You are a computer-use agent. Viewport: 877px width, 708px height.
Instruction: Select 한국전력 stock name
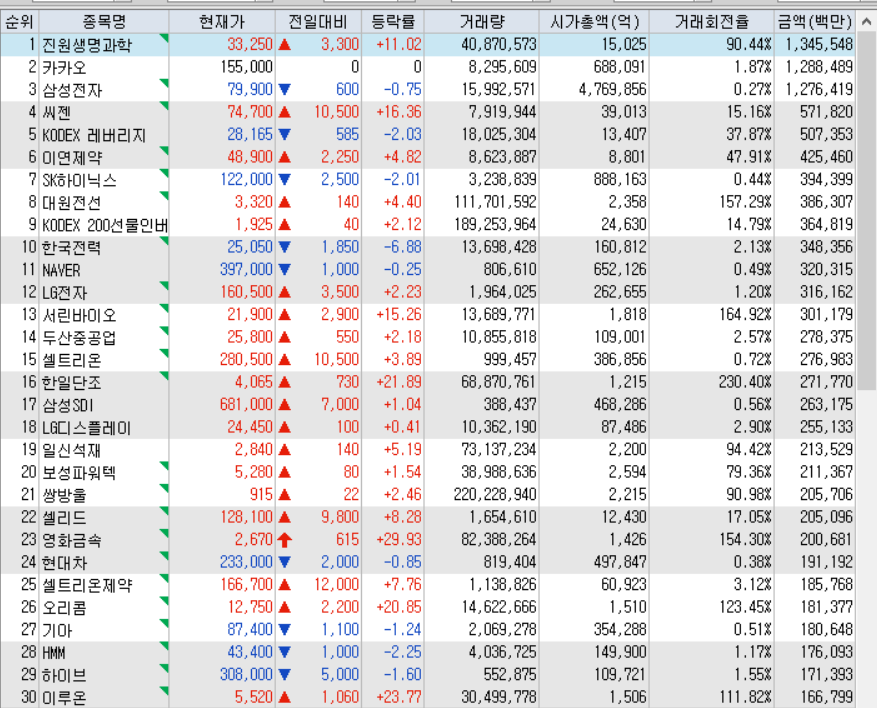click(x=72, y=247)
